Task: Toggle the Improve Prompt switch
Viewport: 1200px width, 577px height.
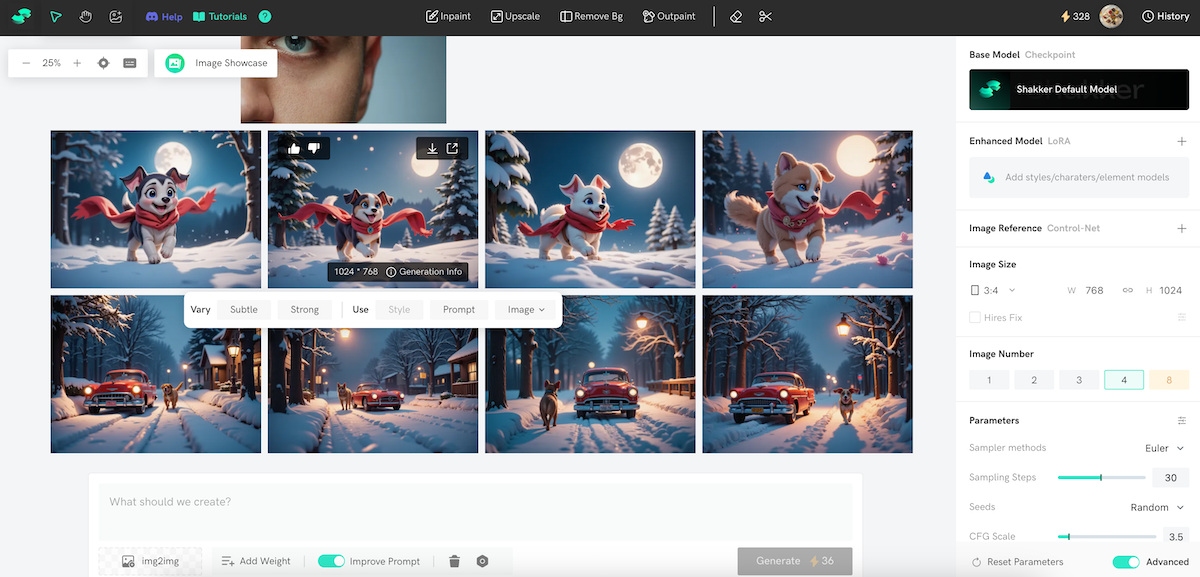Action: point(331,561)
